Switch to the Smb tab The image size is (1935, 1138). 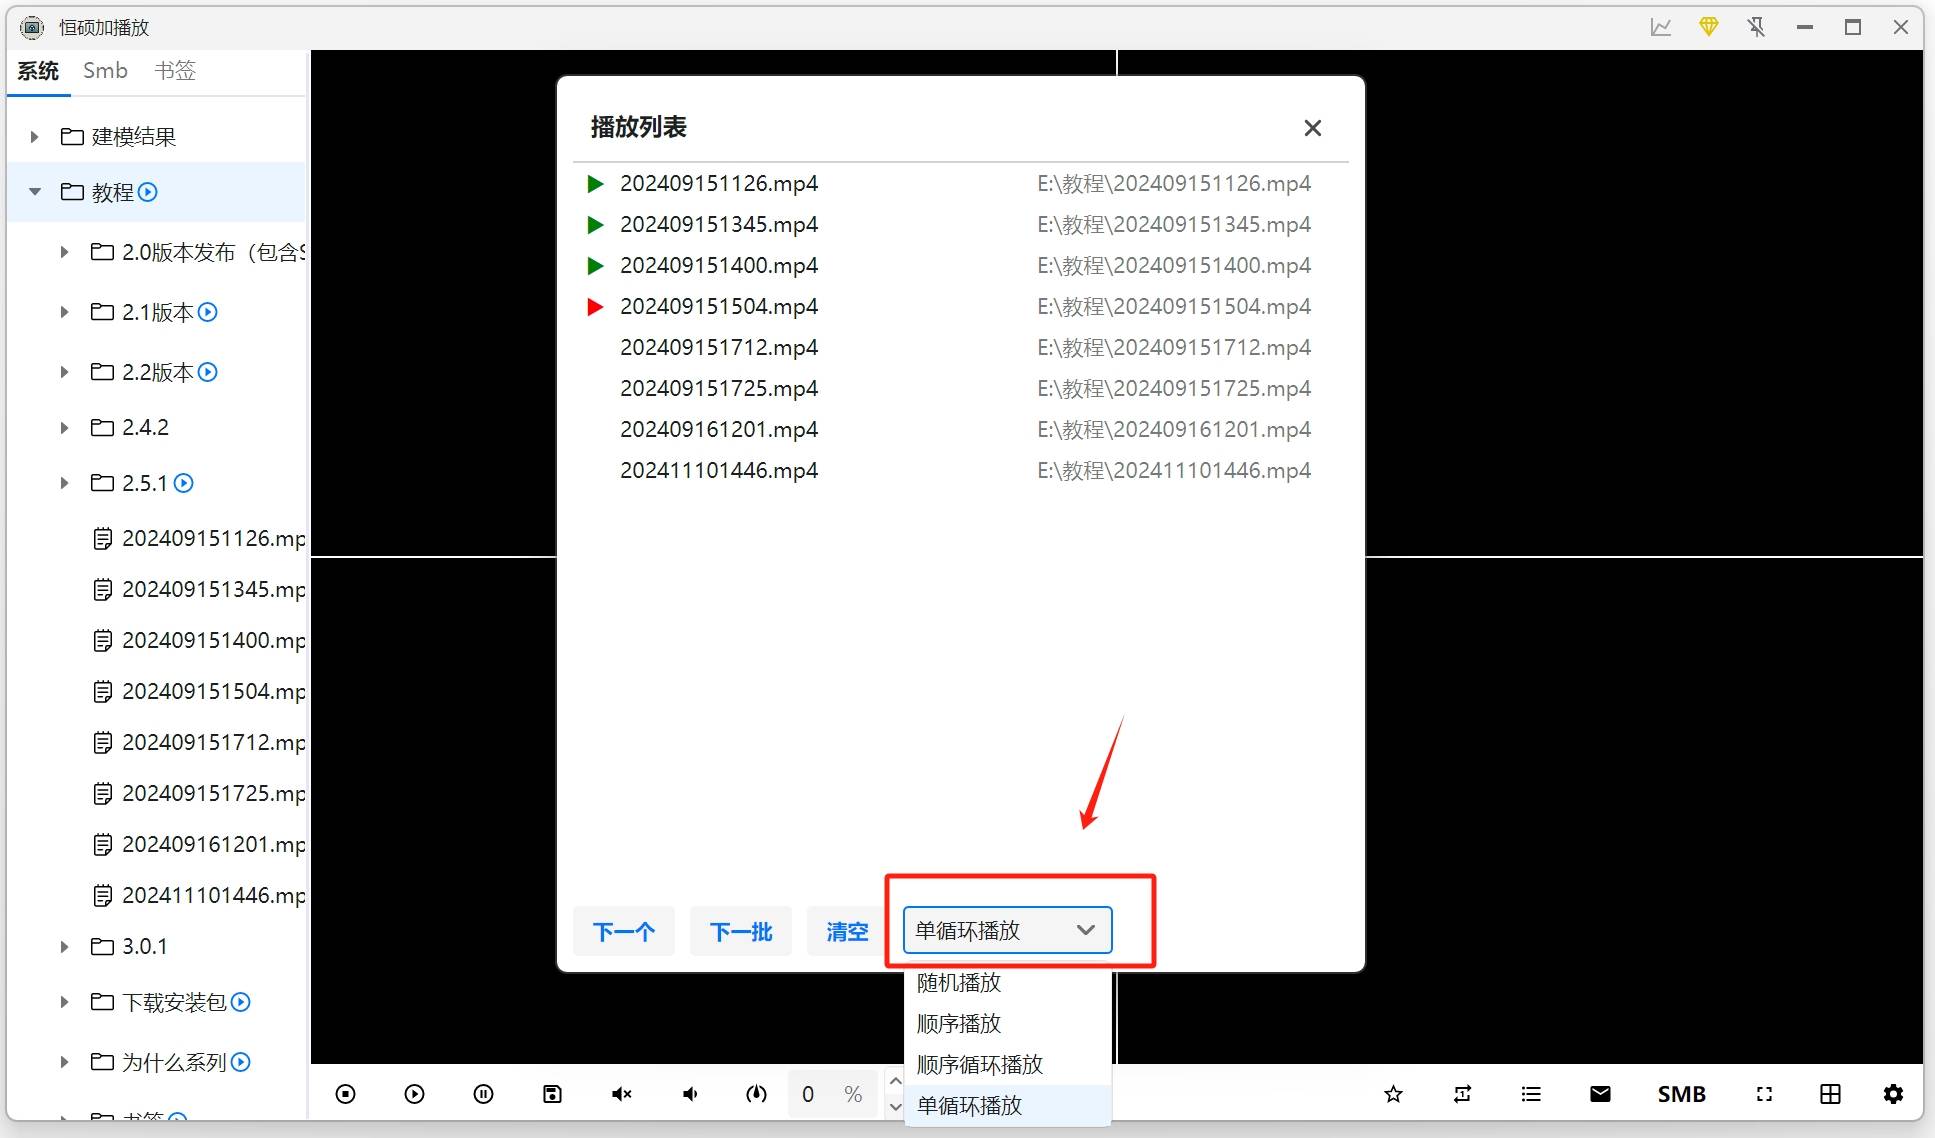(x=105, y=70)
